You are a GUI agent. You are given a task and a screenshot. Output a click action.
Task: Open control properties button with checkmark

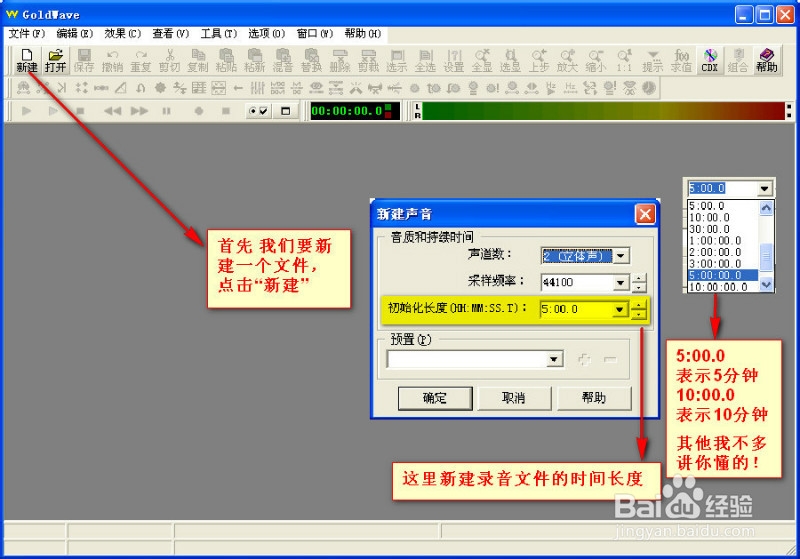[x=258, y=111]
